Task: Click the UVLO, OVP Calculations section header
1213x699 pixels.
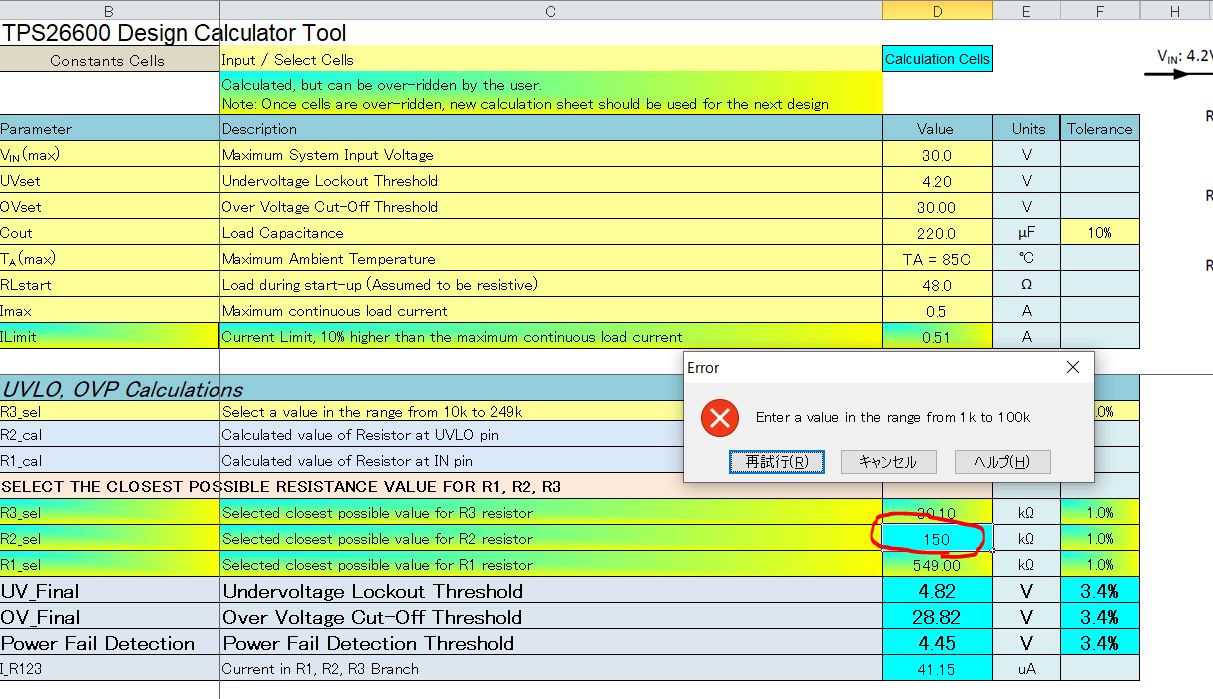Action: click(x=121, y=389)
